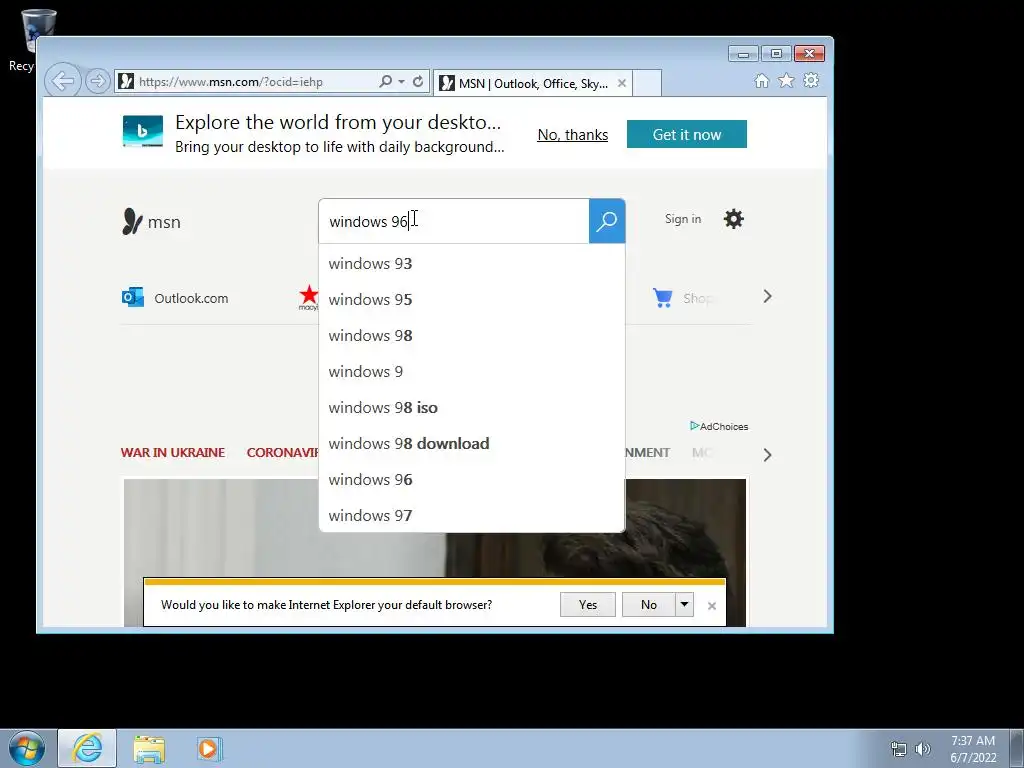Open Windows Explorer folder taskbar icon
Screen dimensions: 1024x768
click(x=149, y=749)
